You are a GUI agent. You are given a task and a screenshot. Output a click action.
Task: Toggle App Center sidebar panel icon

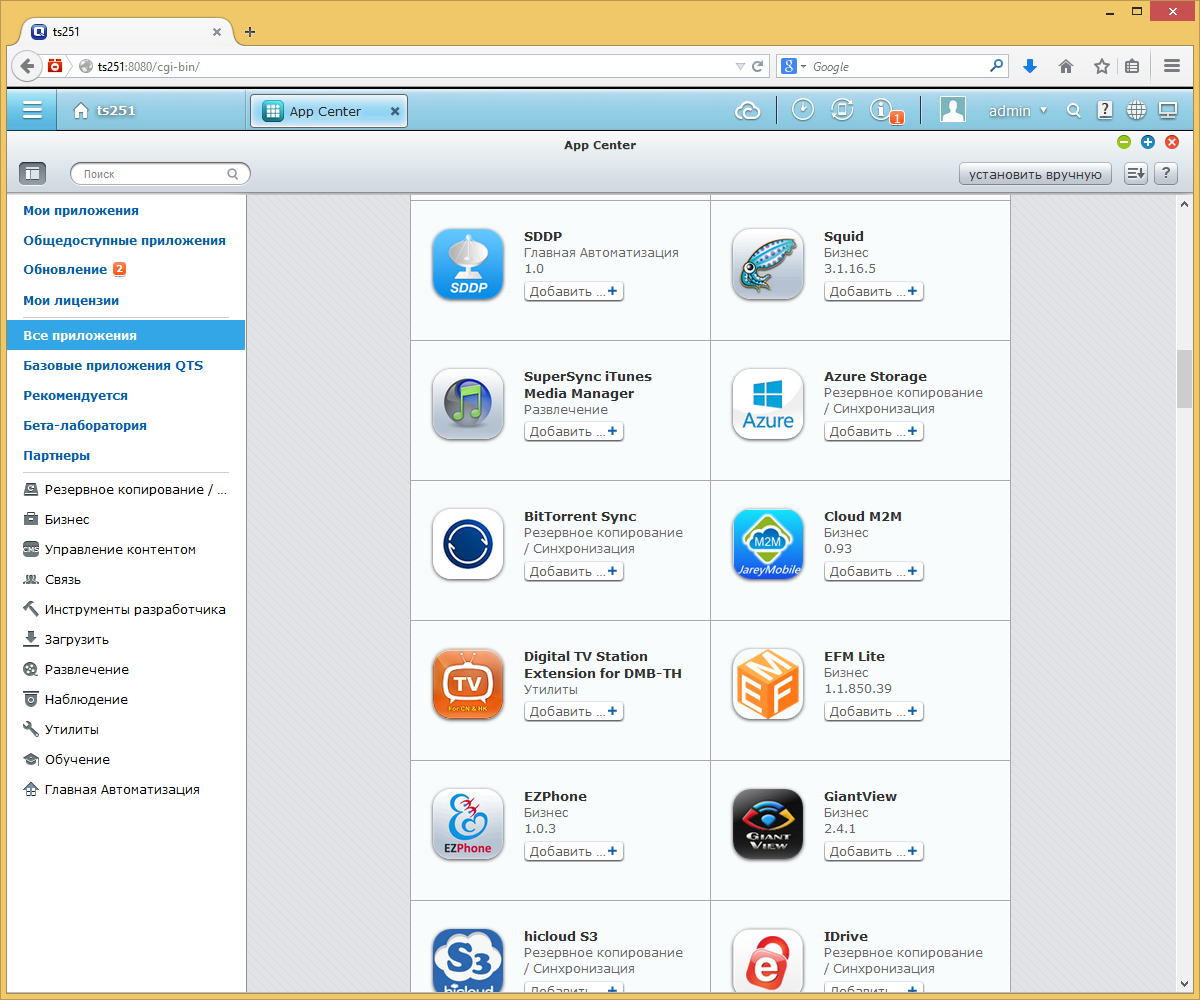tap(32, 173)
